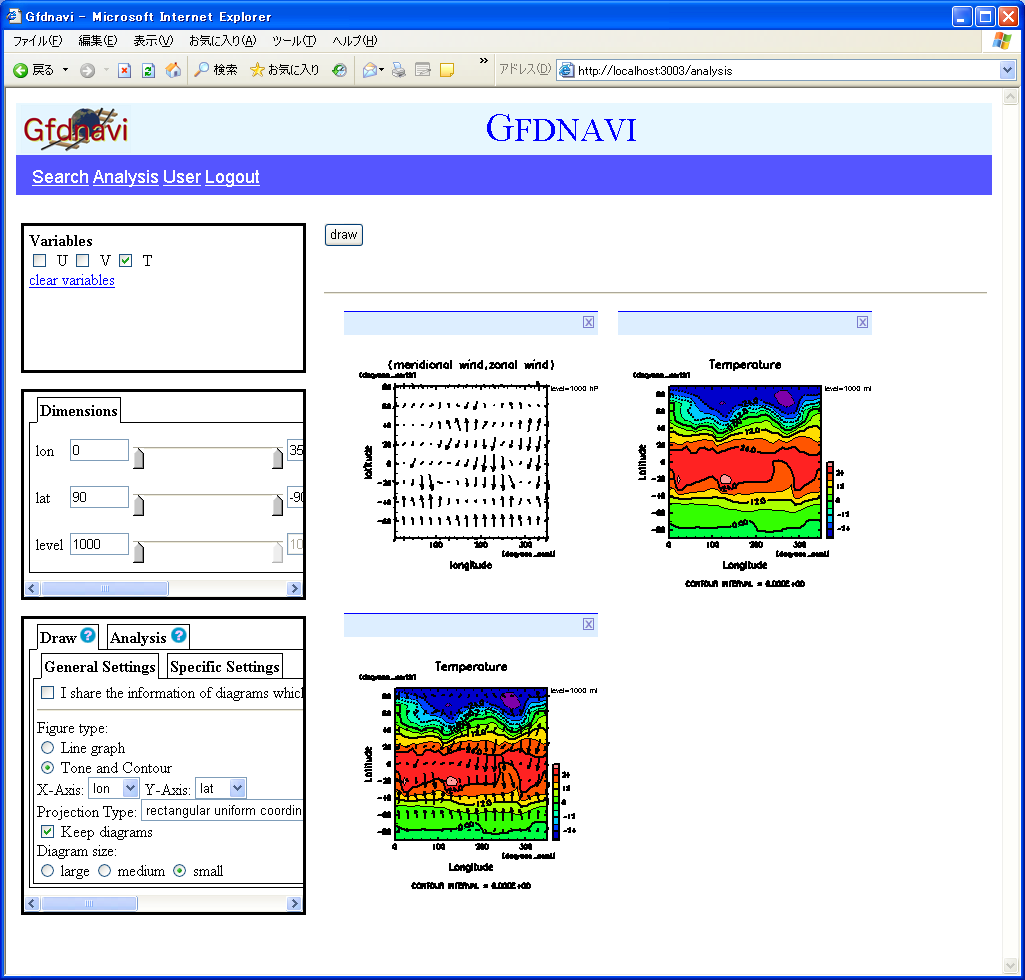This screenshot has width=1025, height=980.
Task: Close the bottom Temperature overlay diagram
Action: point(588,624)
